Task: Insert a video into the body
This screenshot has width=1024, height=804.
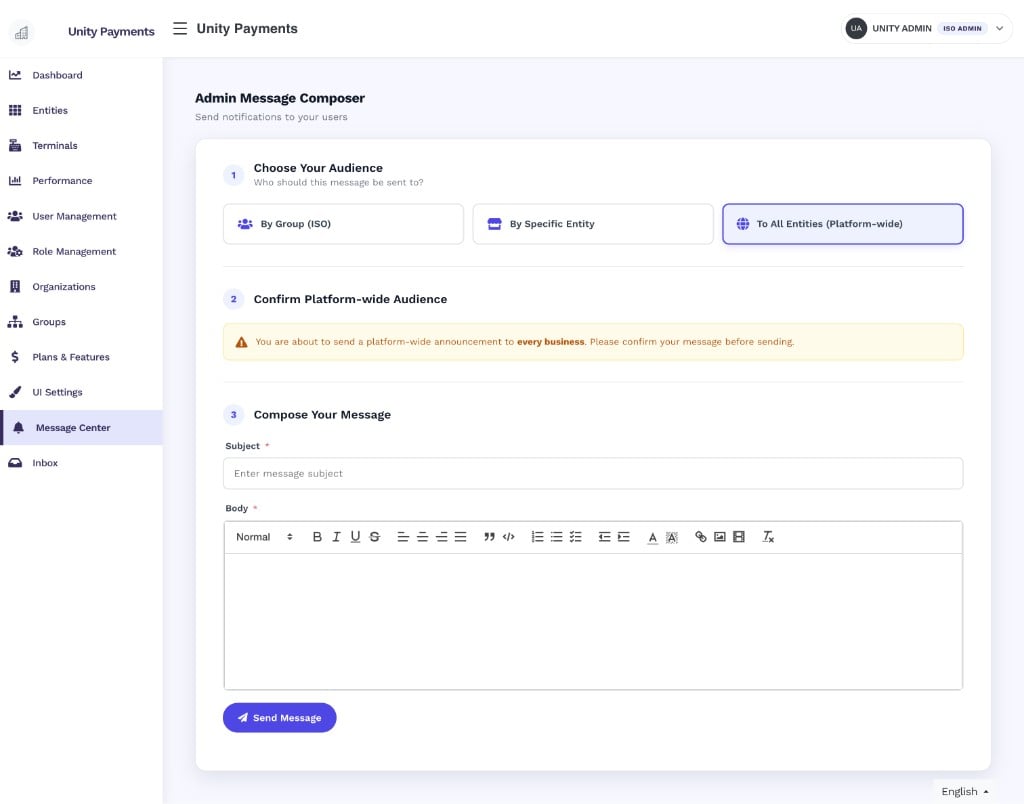Action: [x=739, y=537]
